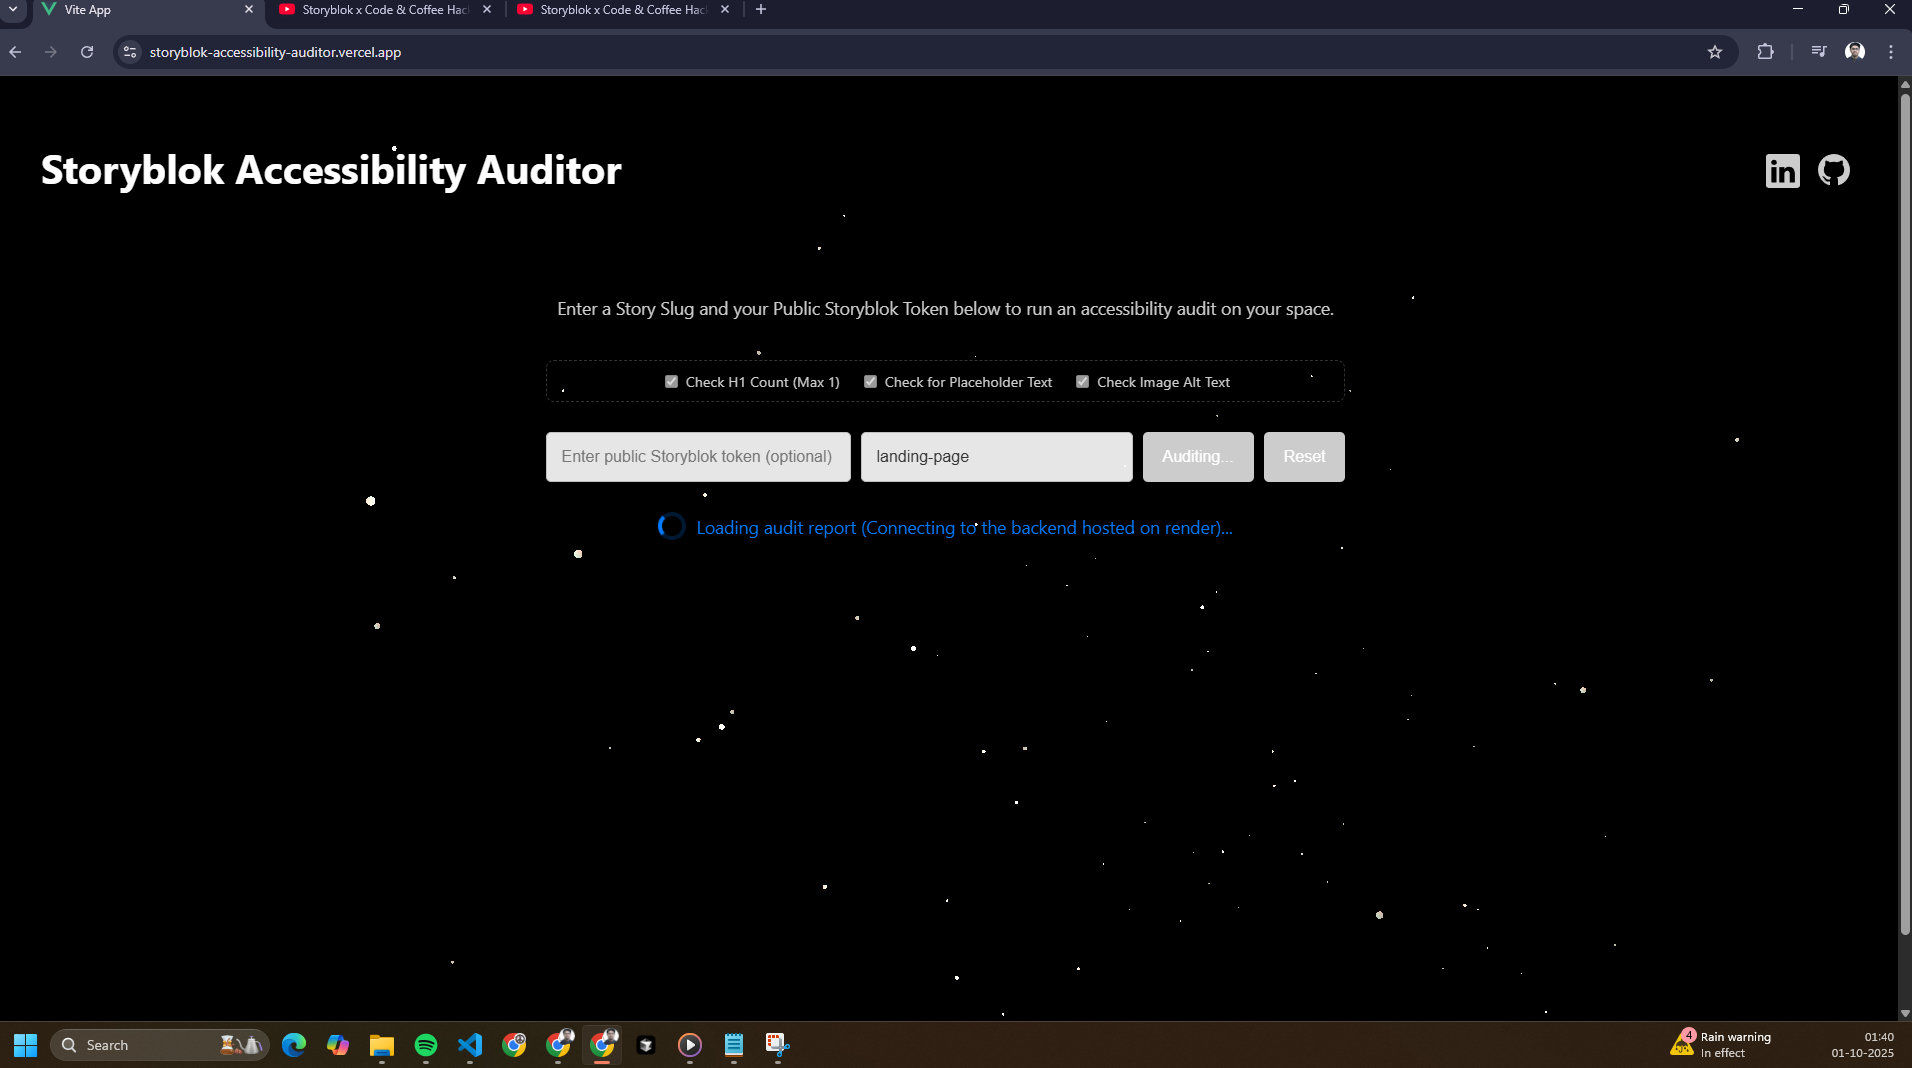
Task: Open the Windows Start menu
Action: click(x=25, y=1045)
